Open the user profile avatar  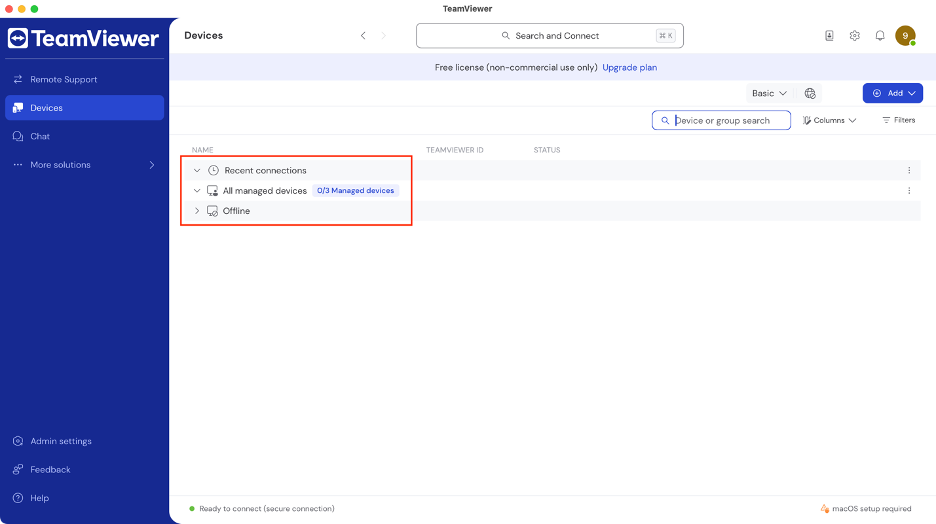[906, 36]
